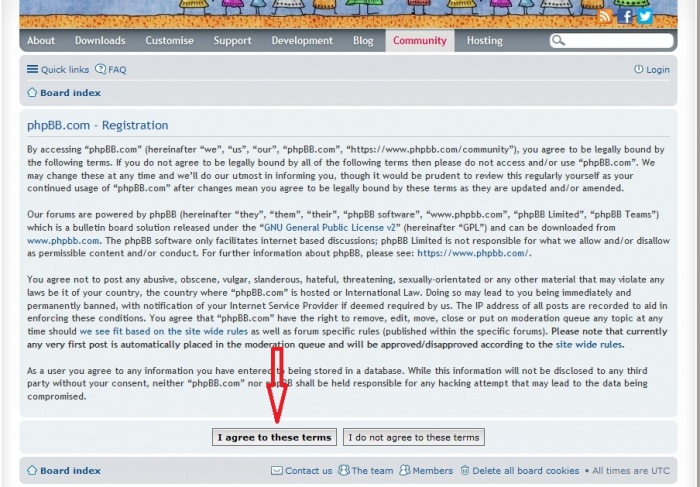
Task: Click the home icon beside bottom Board index
Action: pyautogui.click(x=32, y=470)
